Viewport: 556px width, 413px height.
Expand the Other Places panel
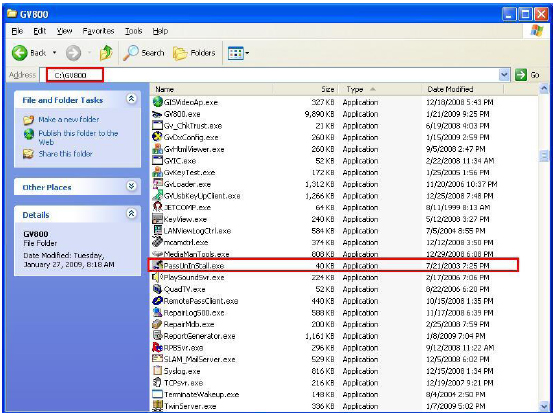[x=131, y=185]
